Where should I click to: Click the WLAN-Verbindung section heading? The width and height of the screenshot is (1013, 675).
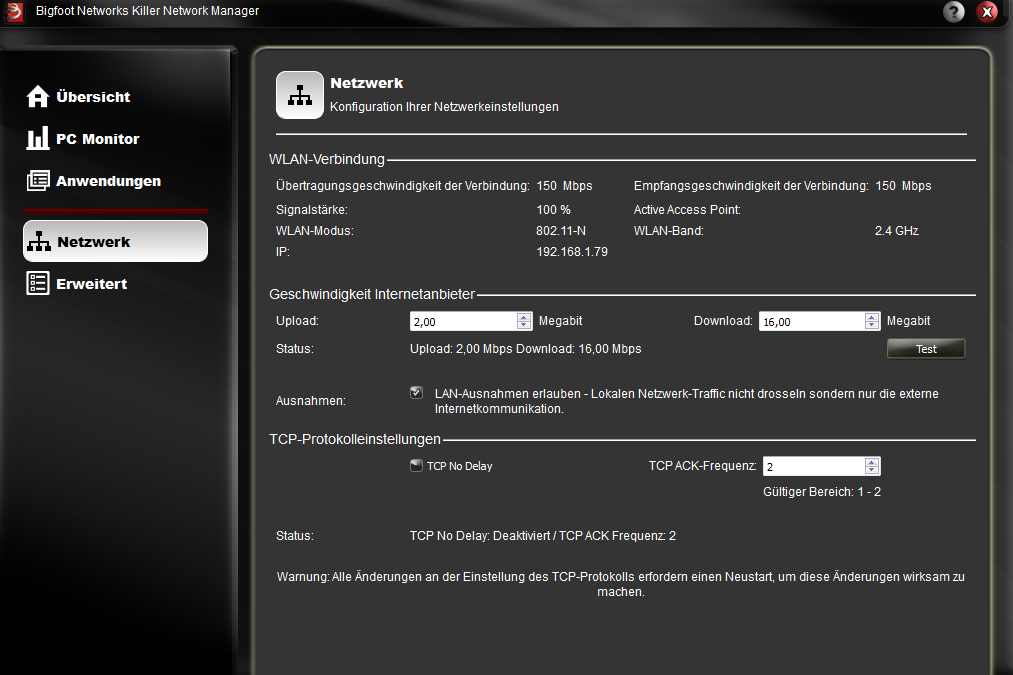point(327,159)
